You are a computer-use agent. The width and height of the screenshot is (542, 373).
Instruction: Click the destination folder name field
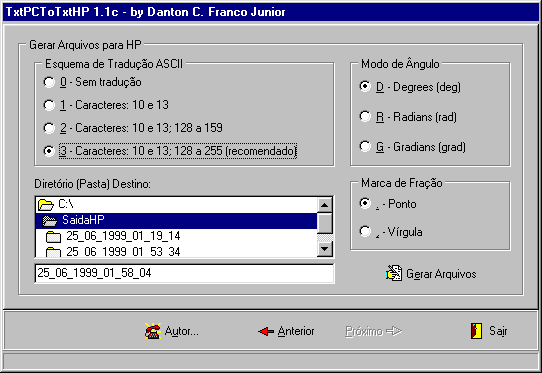[185, 273]
